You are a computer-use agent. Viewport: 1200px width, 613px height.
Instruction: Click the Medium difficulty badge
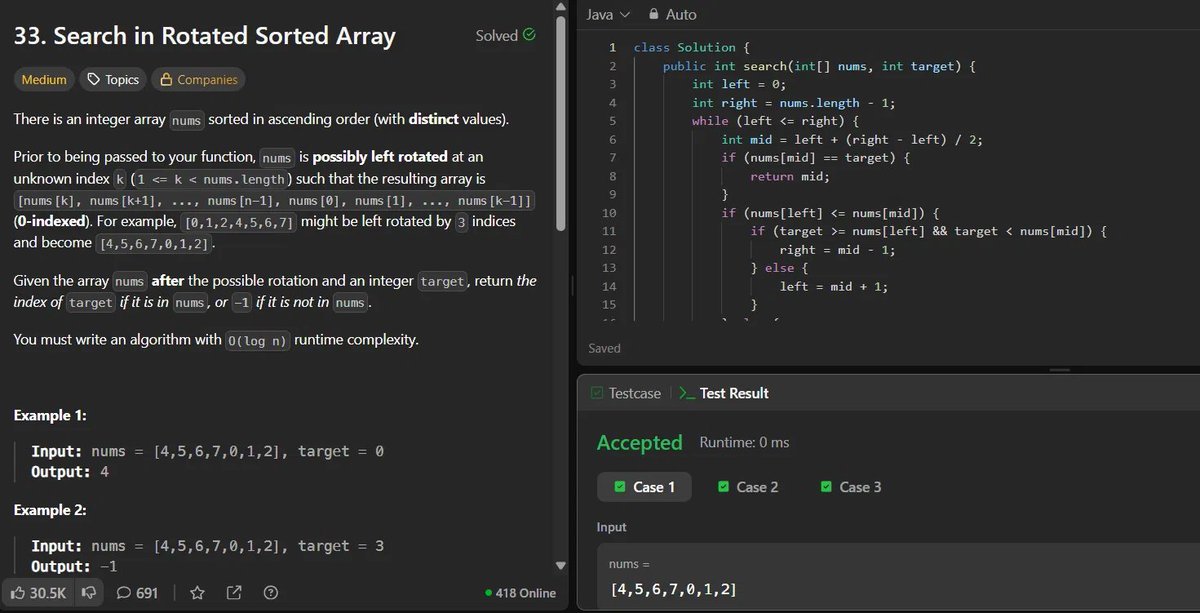(44, 80)
